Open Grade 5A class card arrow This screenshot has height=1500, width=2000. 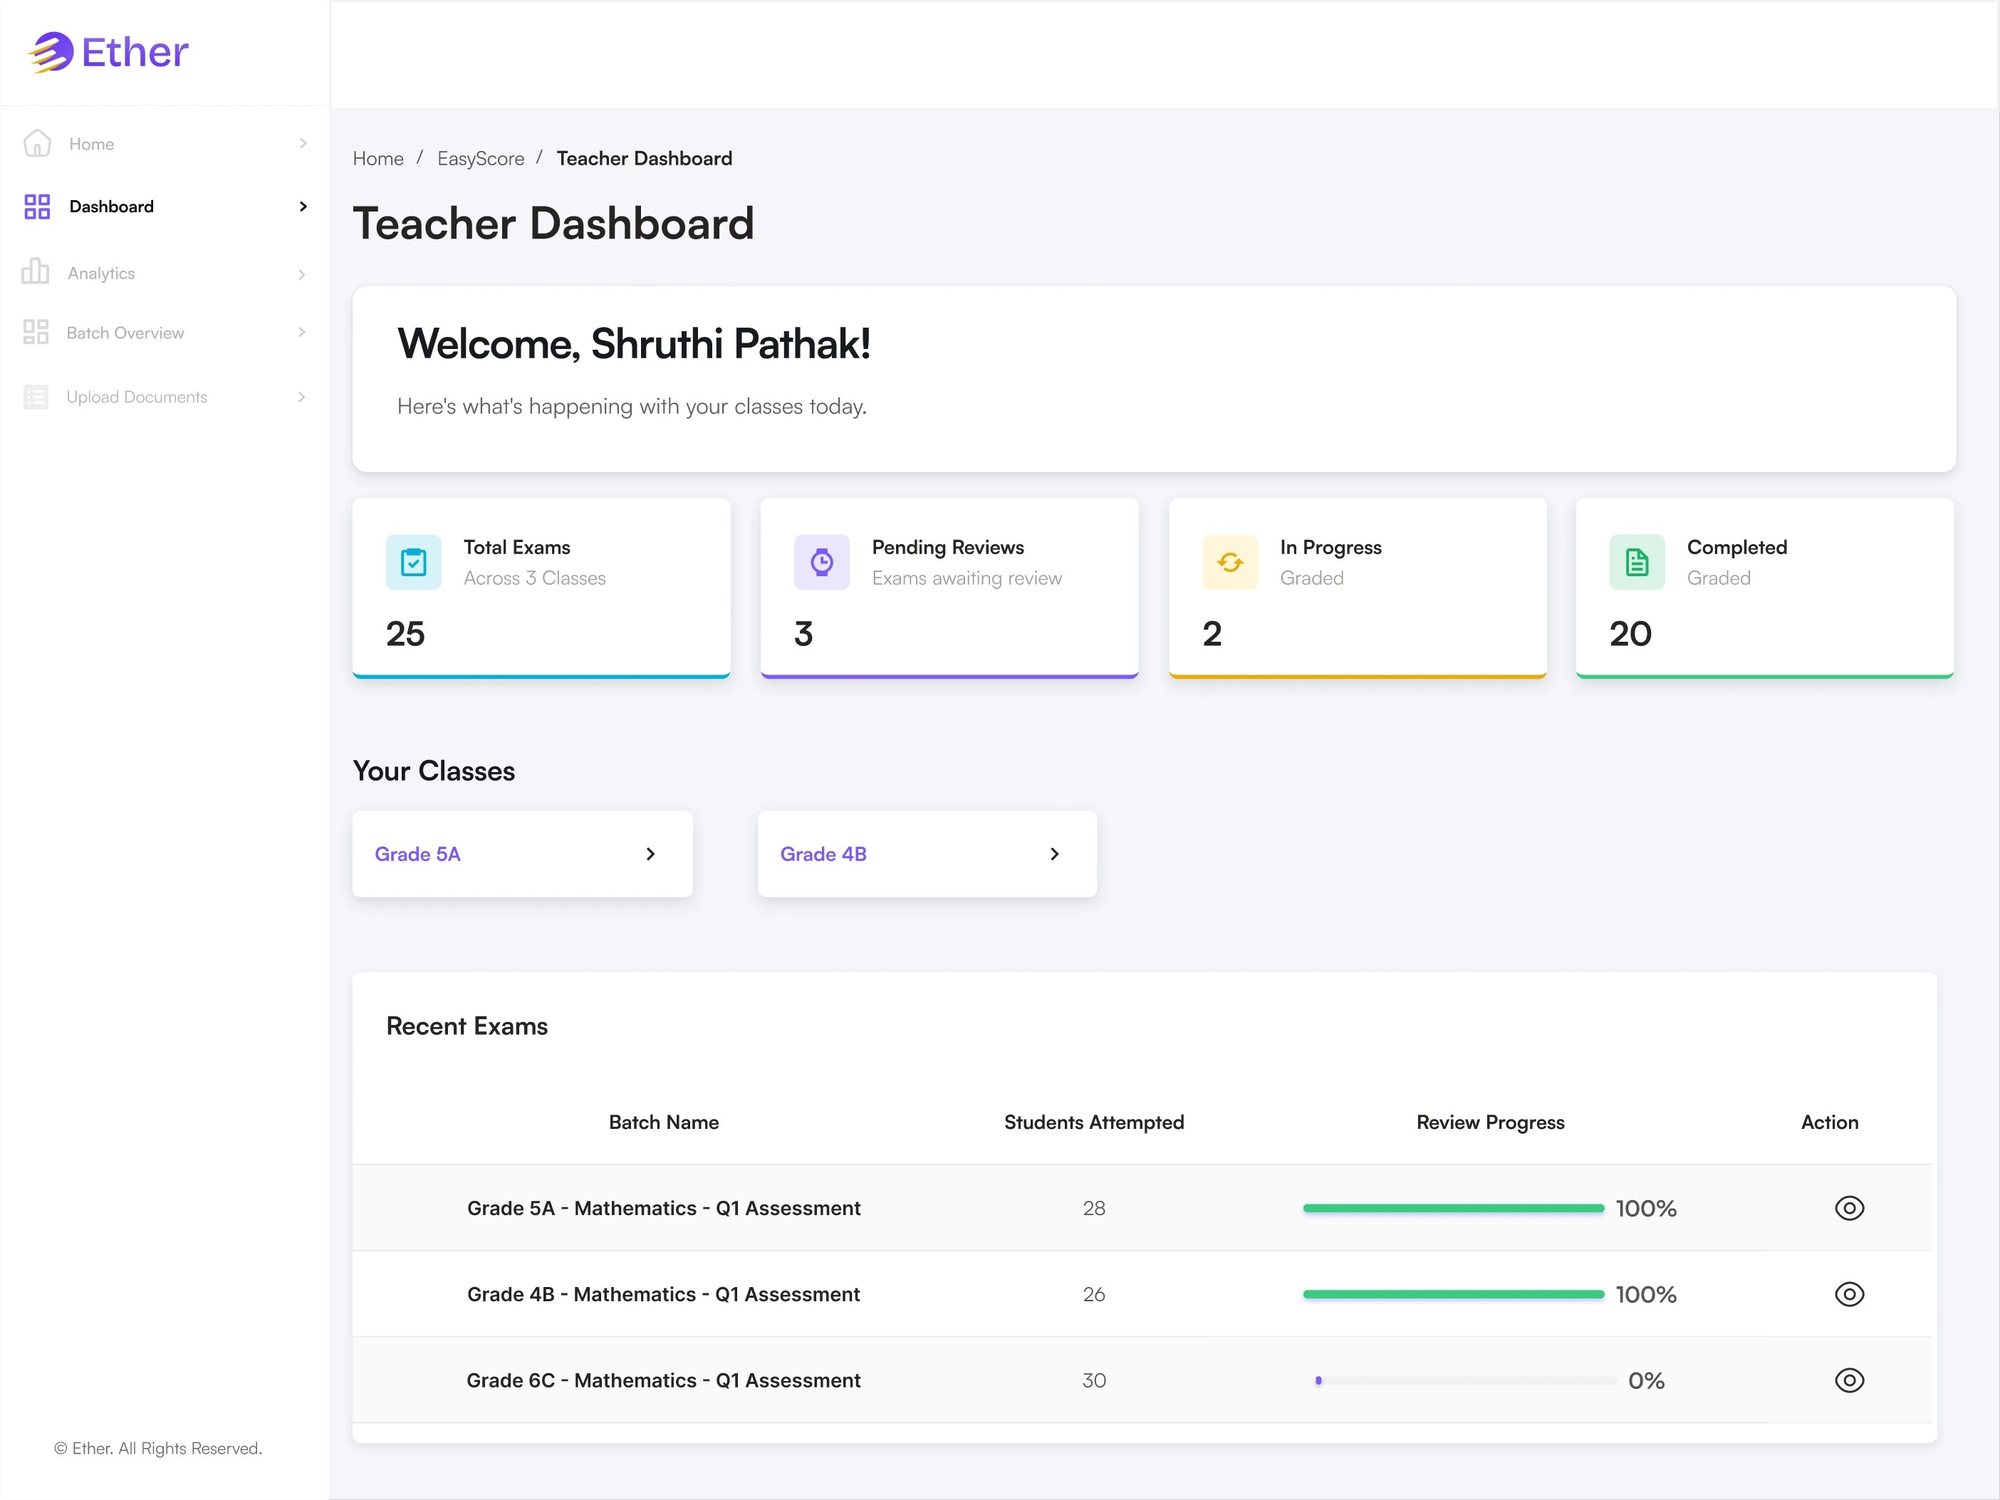point(651,854)
